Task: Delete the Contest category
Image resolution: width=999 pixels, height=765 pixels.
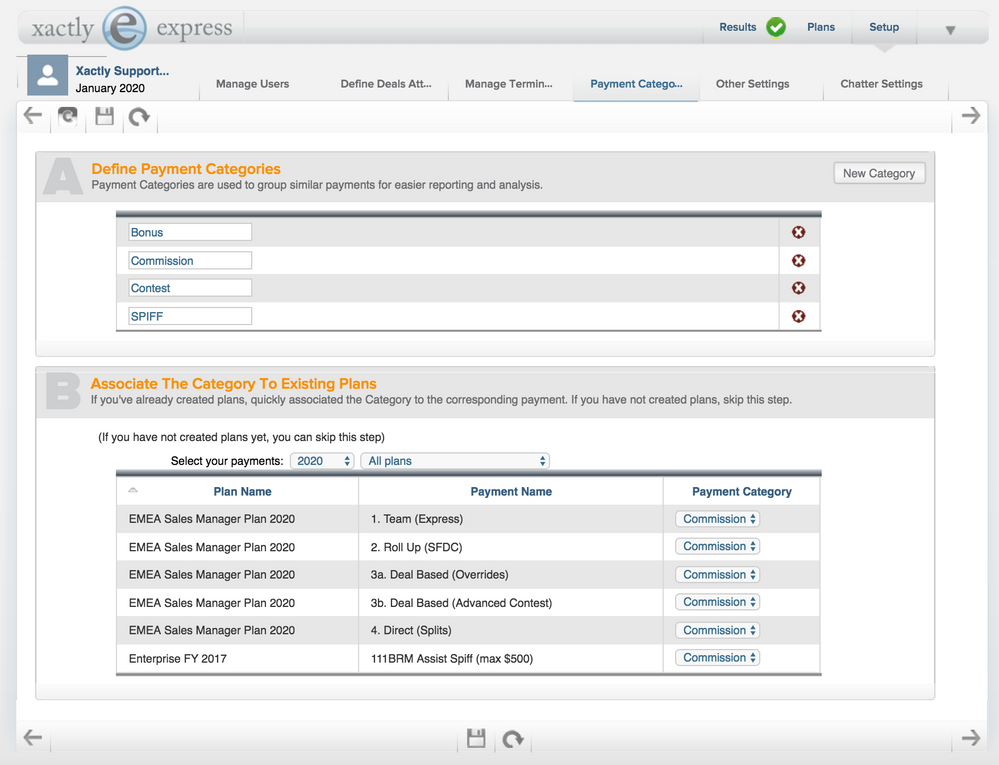Action: point(798,288)
